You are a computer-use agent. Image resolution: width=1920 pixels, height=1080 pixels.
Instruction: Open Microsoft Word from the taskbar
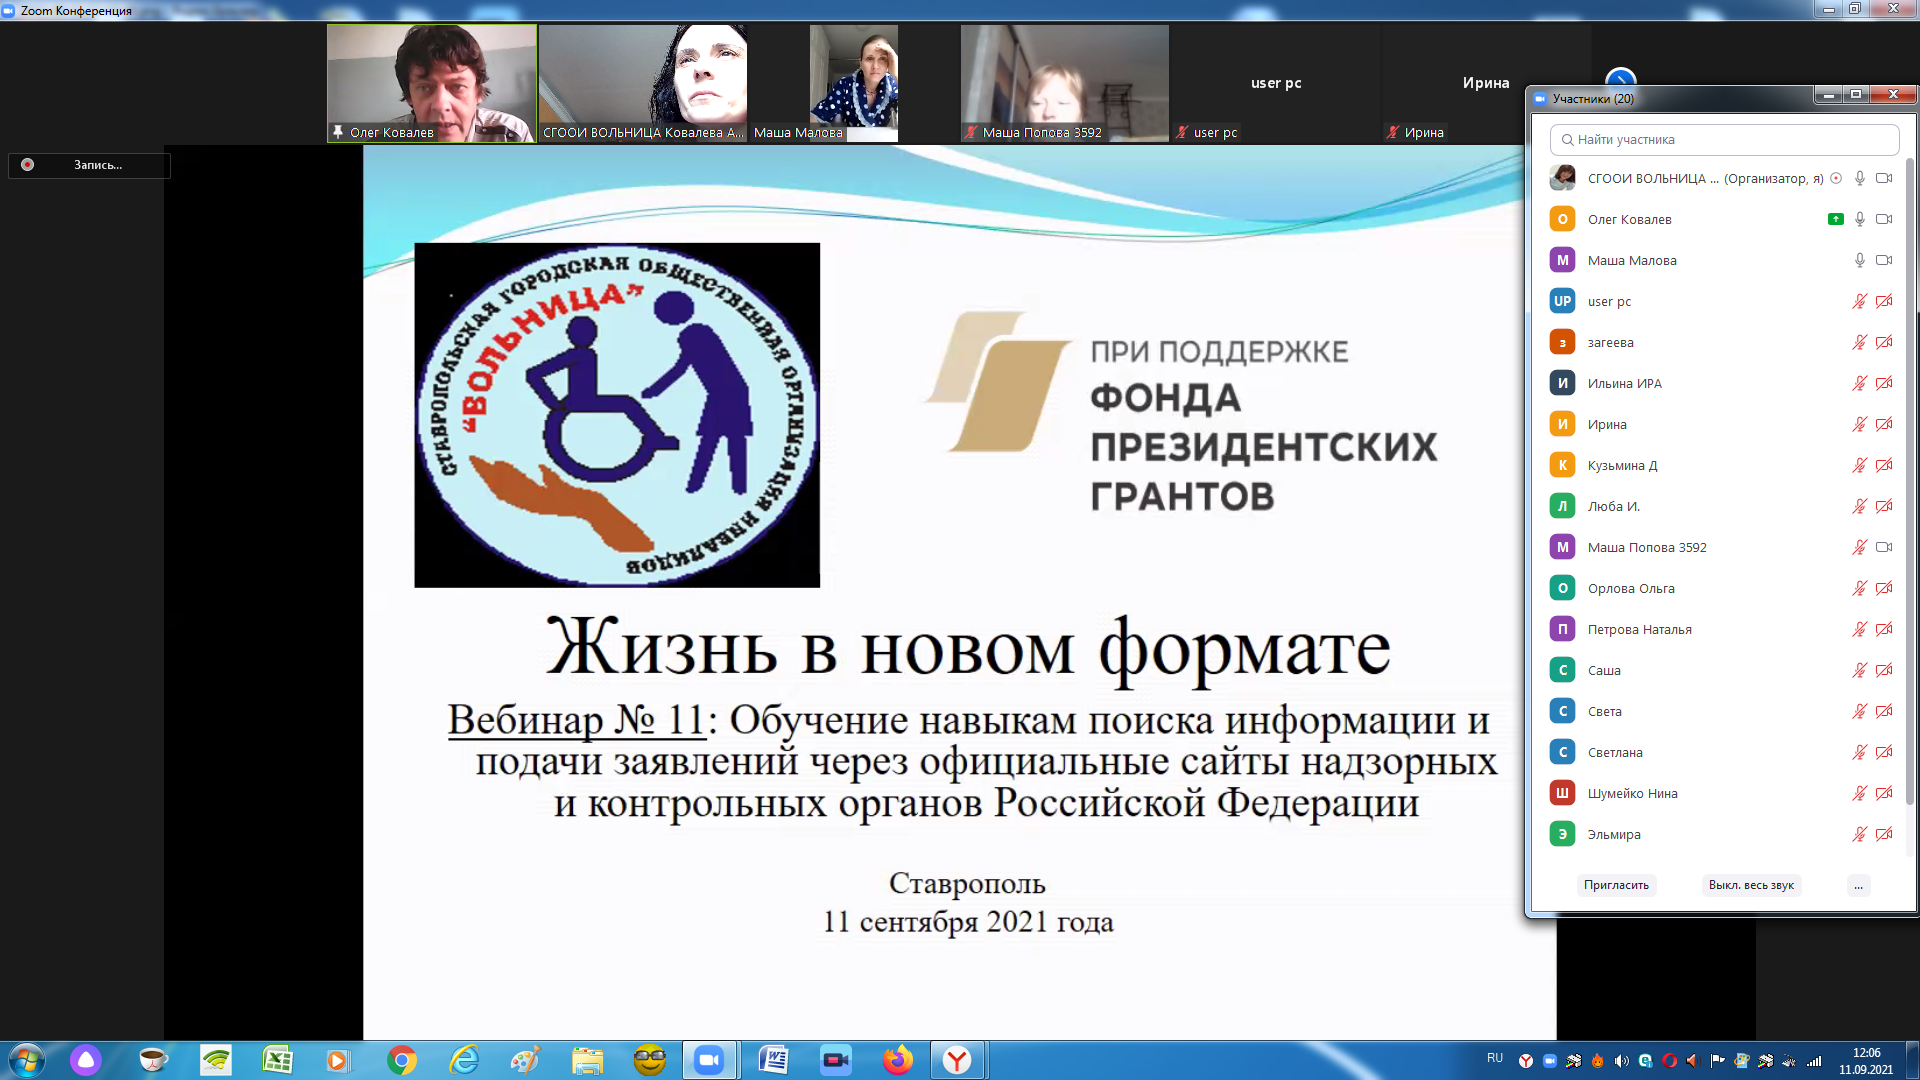[773, 1060]
